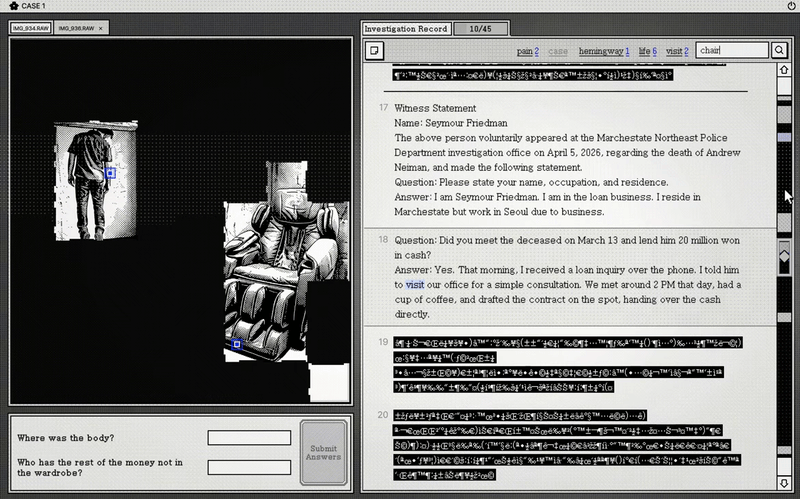Image resolution: width=800 pixels, height=499 pixels.
Task: Click Name: Seymour Friedman line
Action: (x=451, y=123)
